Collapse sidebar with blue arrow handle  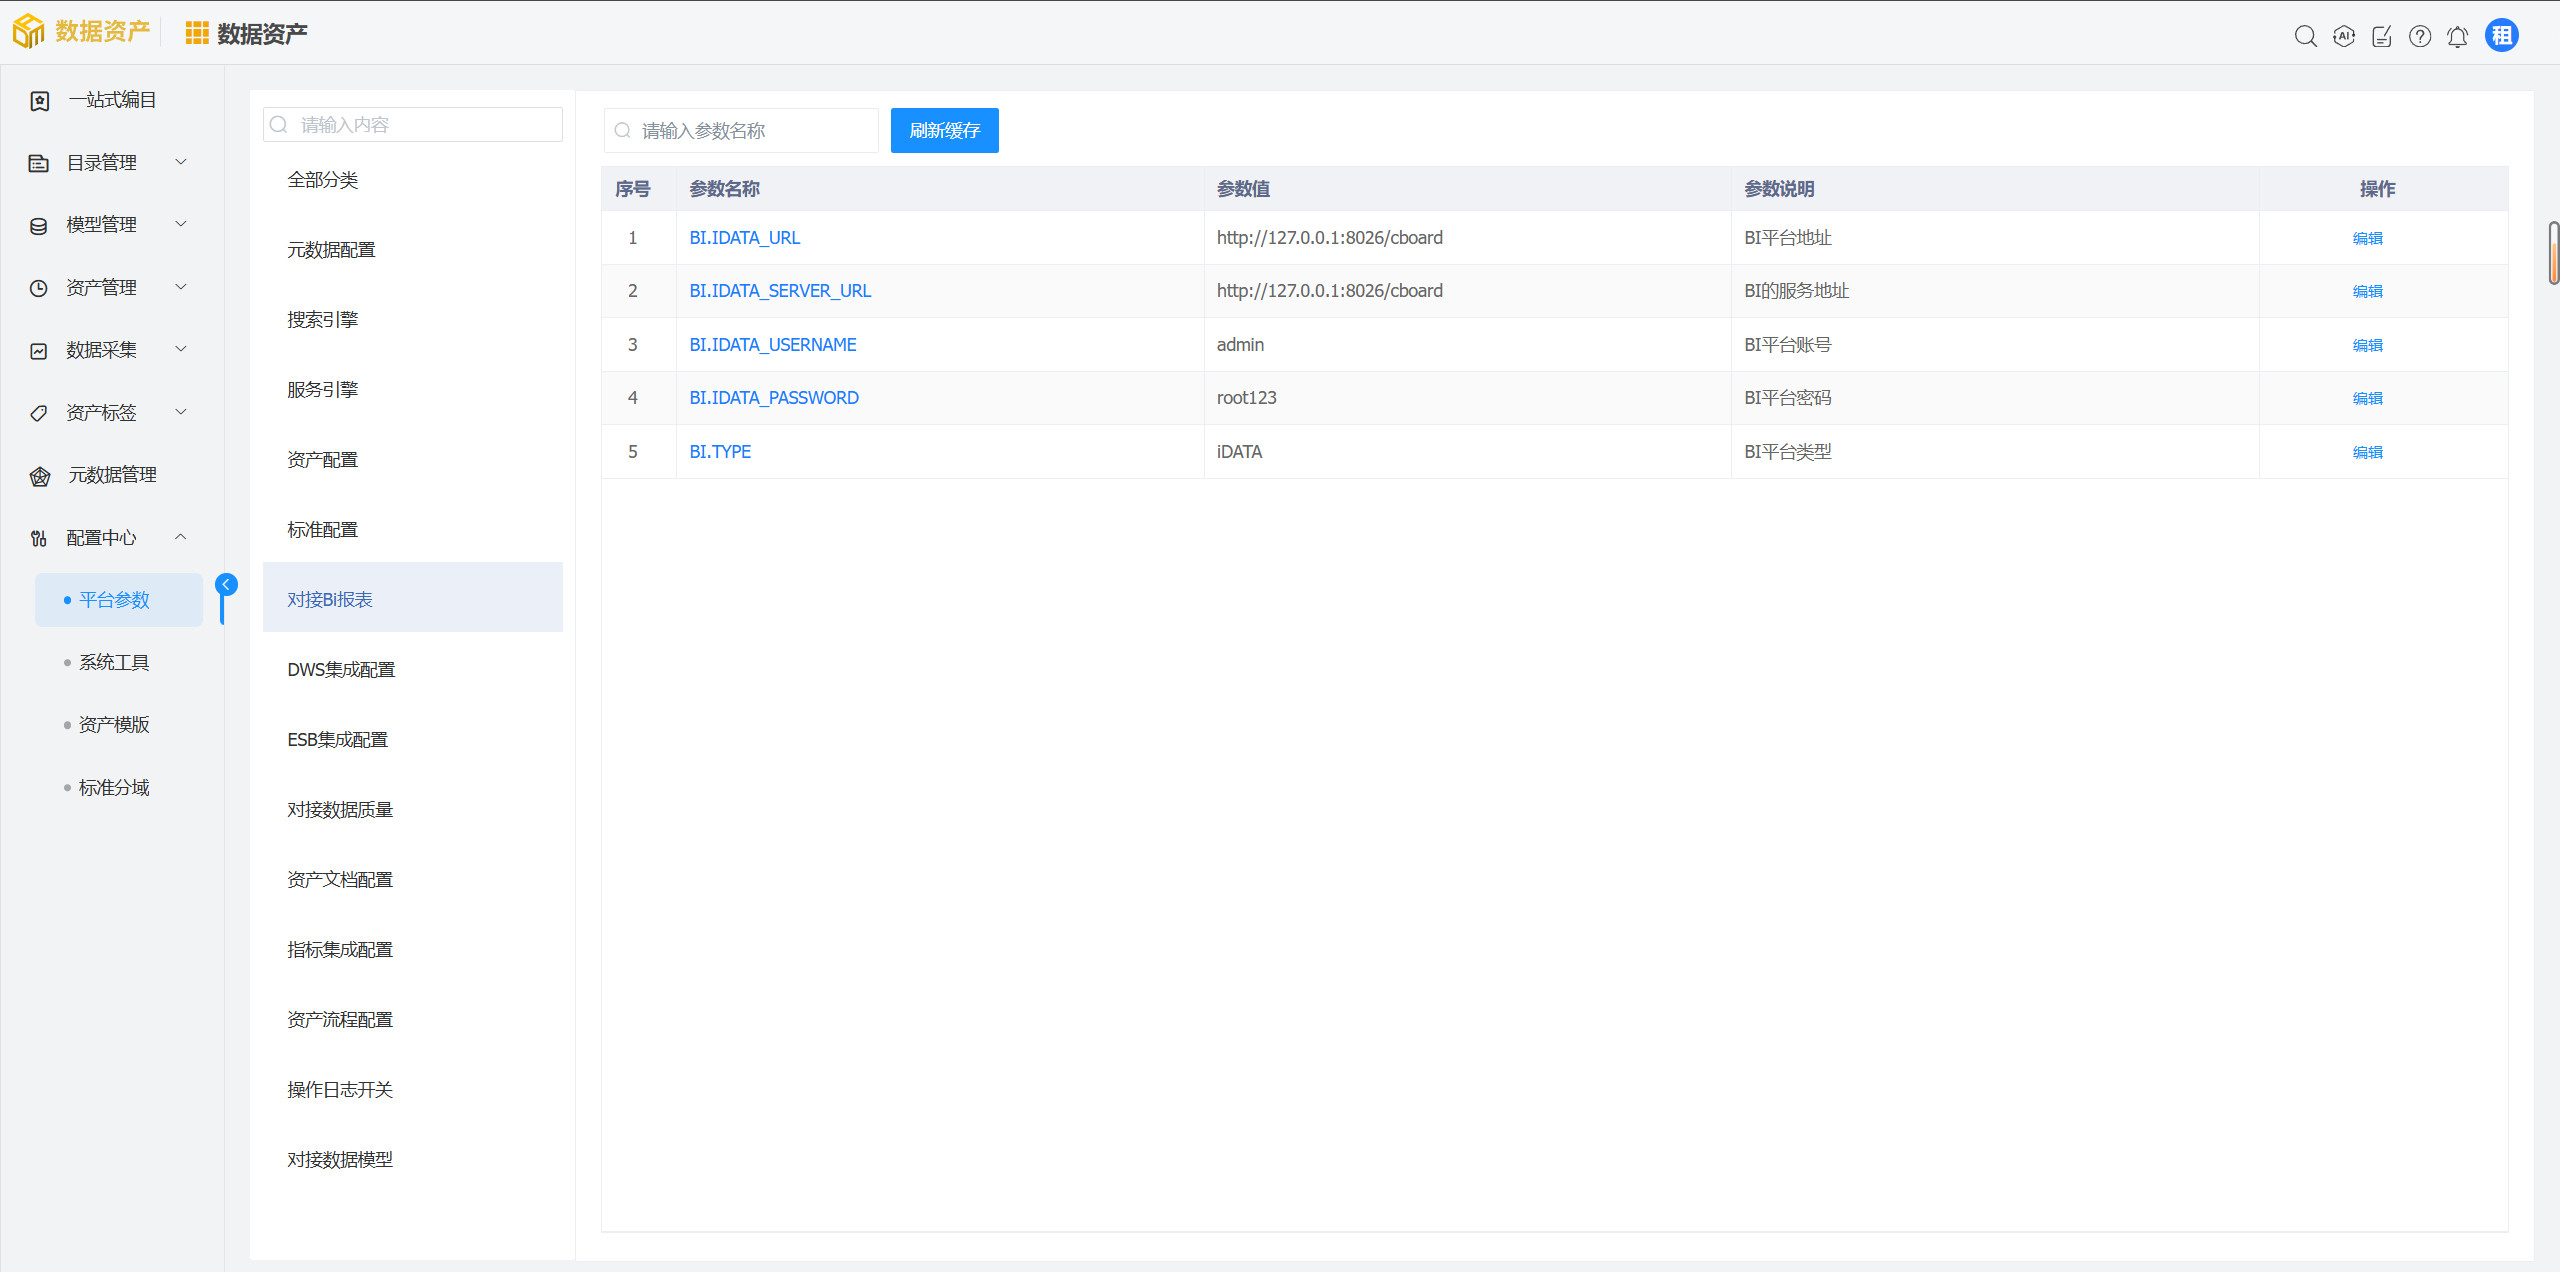pos(227,584)
